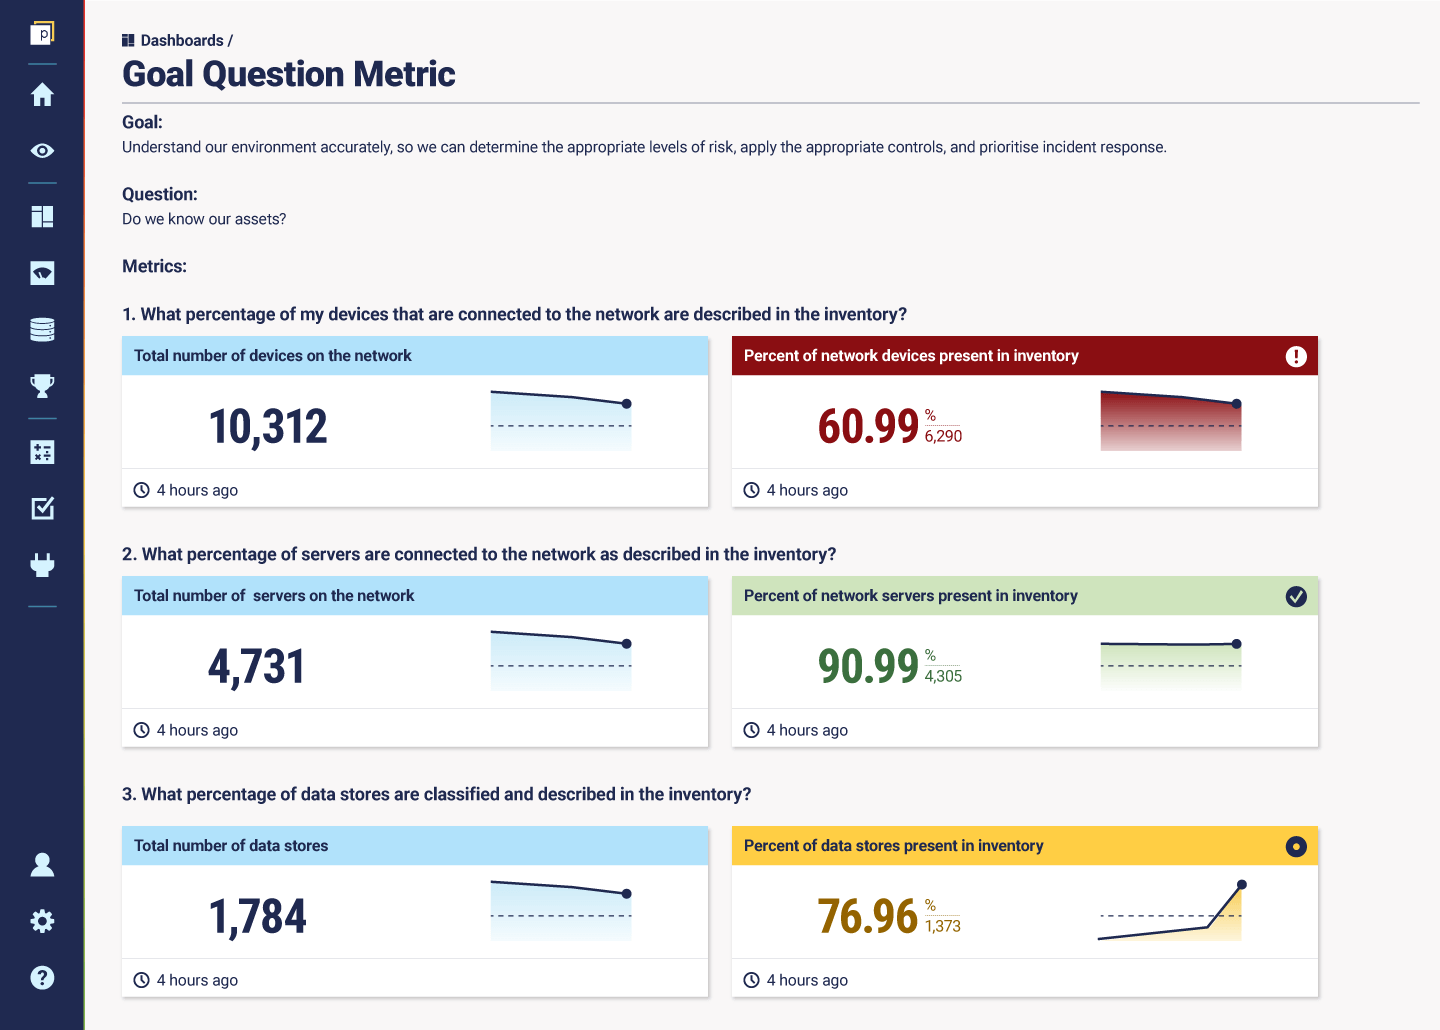Select the gauge metrics icon in the sidebar
Screen dimensions: 1440x1030
[x=42, y=272]
